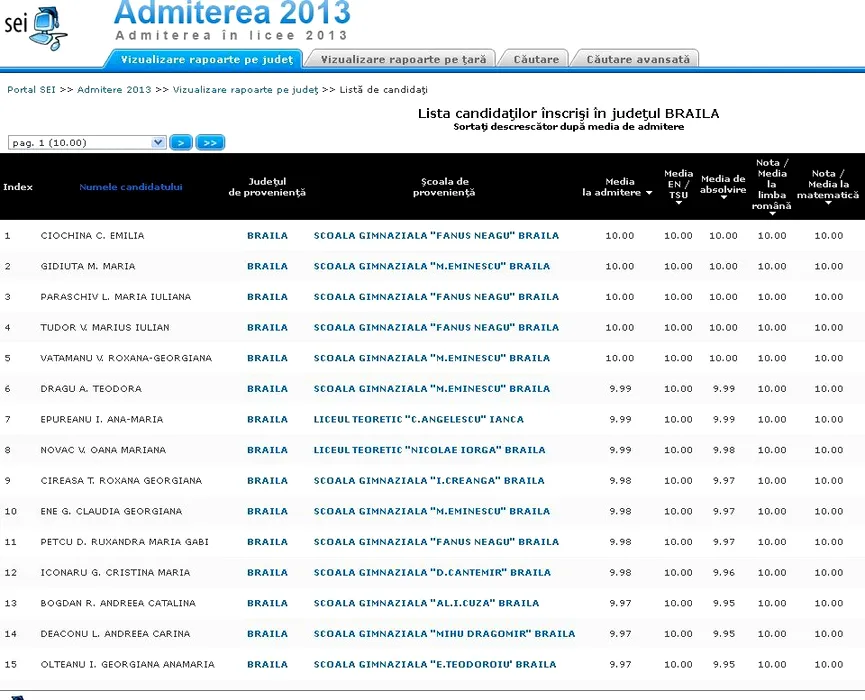Open Scoala Gimnaziala "Mihu Dragomir" link
Screen dimensions: 865x700
[444, 634]
